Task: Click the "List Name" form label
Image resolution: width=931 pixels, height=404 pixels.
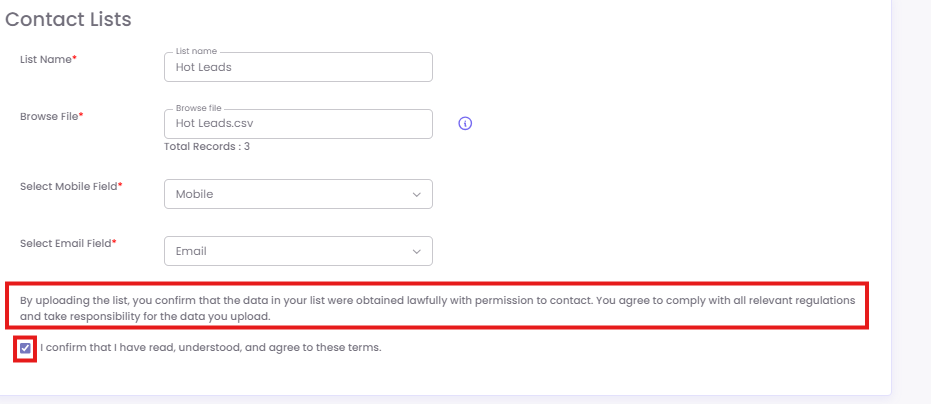Action: coord(47,60)
